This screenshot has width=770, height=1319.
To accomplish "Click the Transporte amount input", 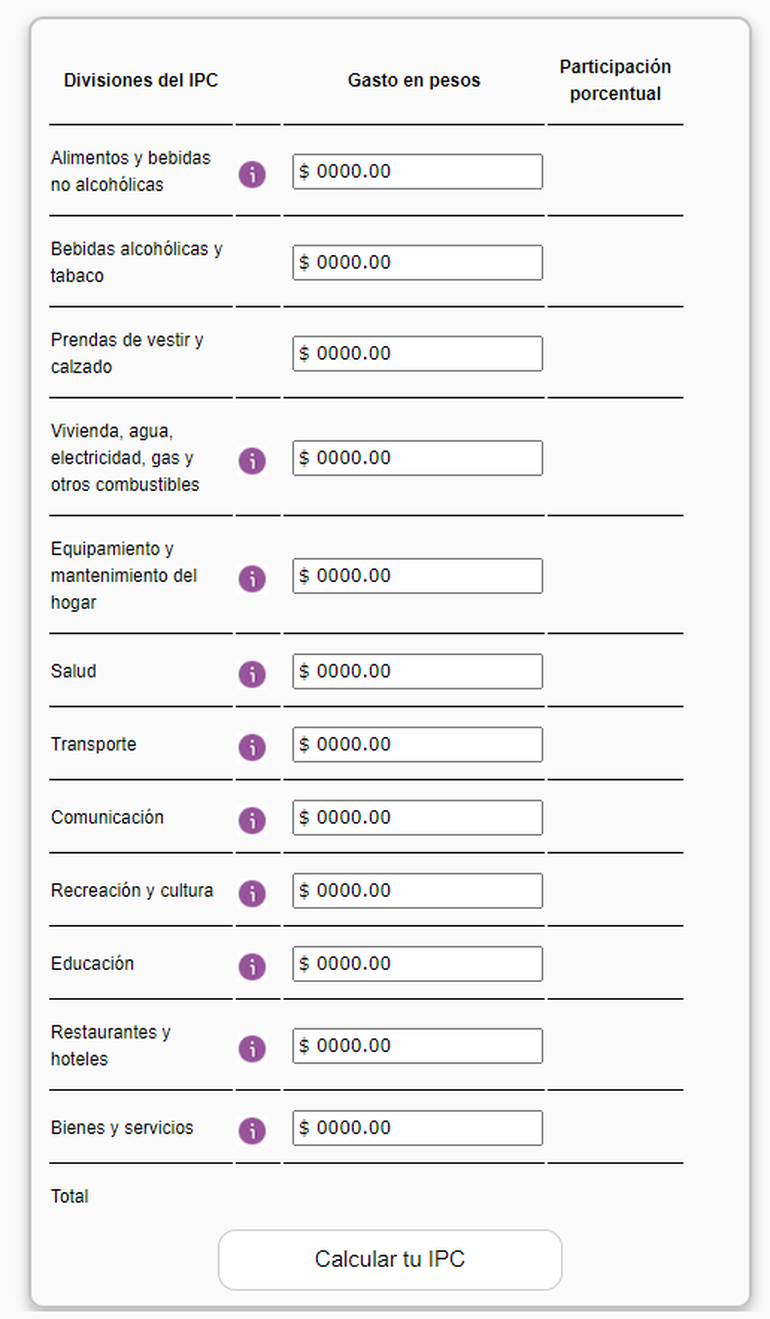I will click(x=418, y=744).
